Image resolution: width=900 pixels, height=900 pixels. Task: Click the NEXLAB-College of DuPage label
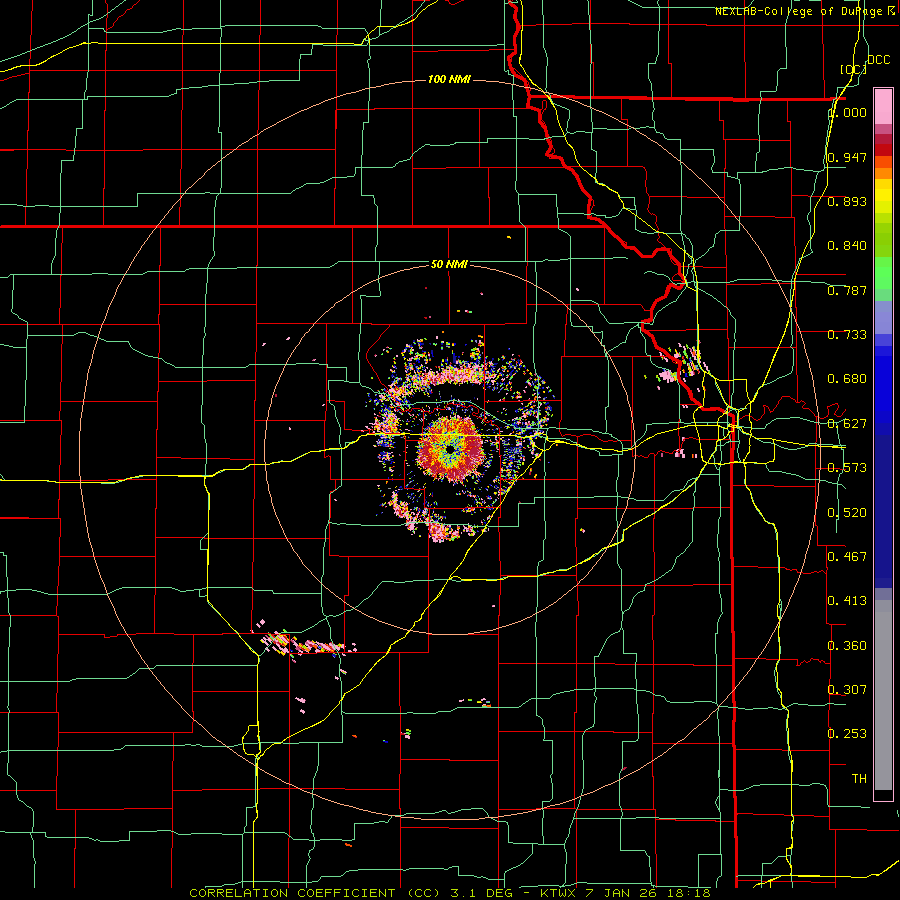805,11
